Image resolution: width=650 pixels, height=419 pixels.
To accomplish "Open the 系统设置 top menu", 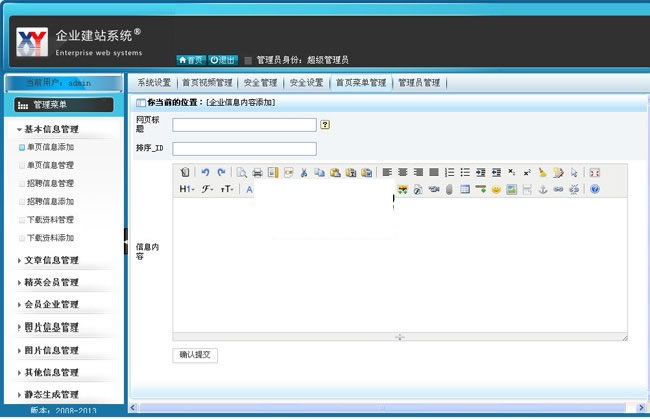I will point(154,83).
